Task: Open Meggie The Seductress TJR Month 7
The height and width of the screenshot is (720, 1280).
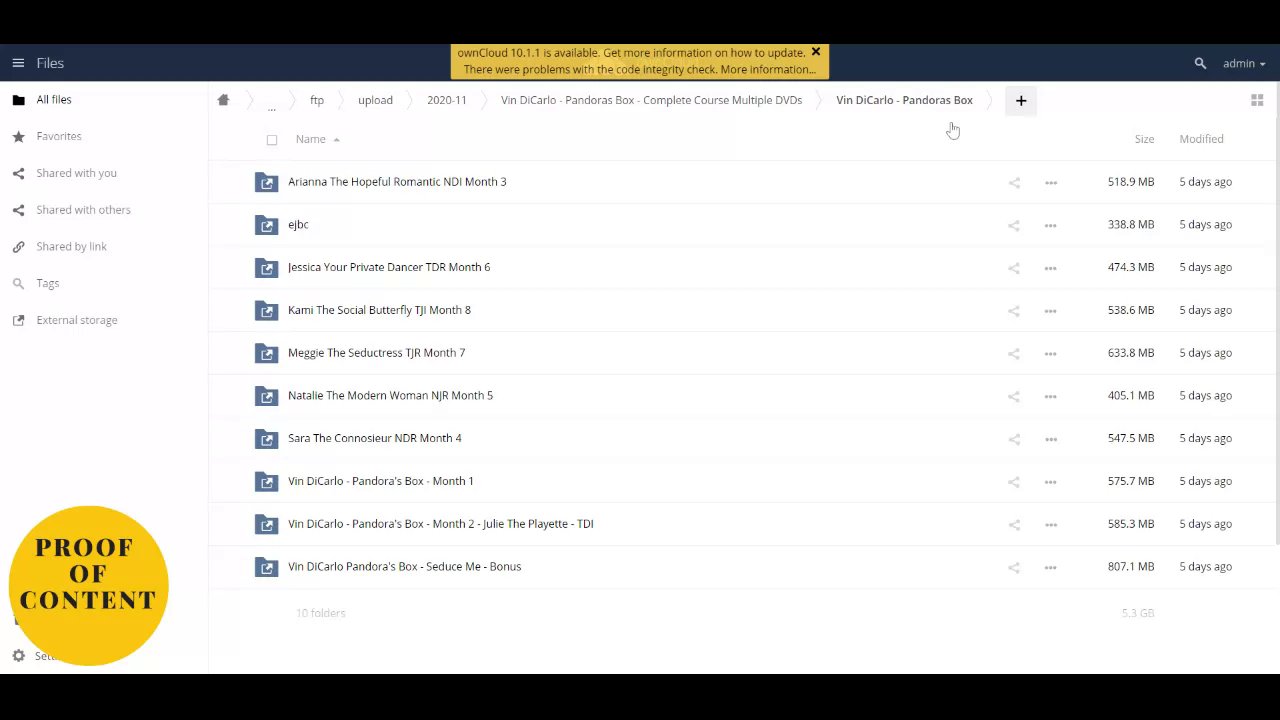Action: point(376,353)
